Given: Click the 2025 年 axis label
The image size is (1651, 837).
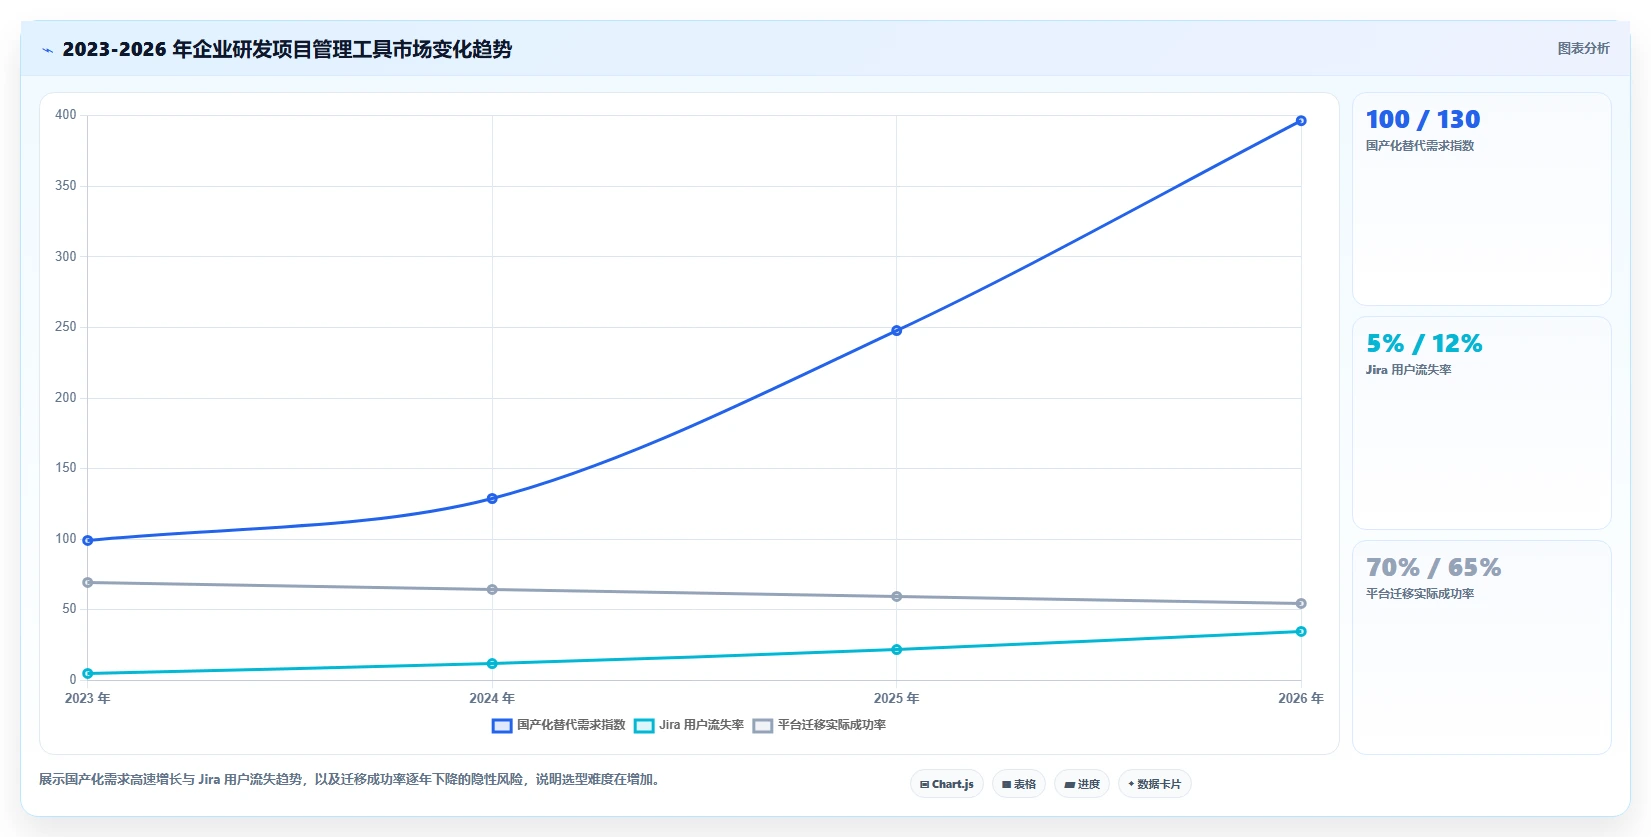Looking at the screenshot, I should pyautogui.click(x=896, y=698).
